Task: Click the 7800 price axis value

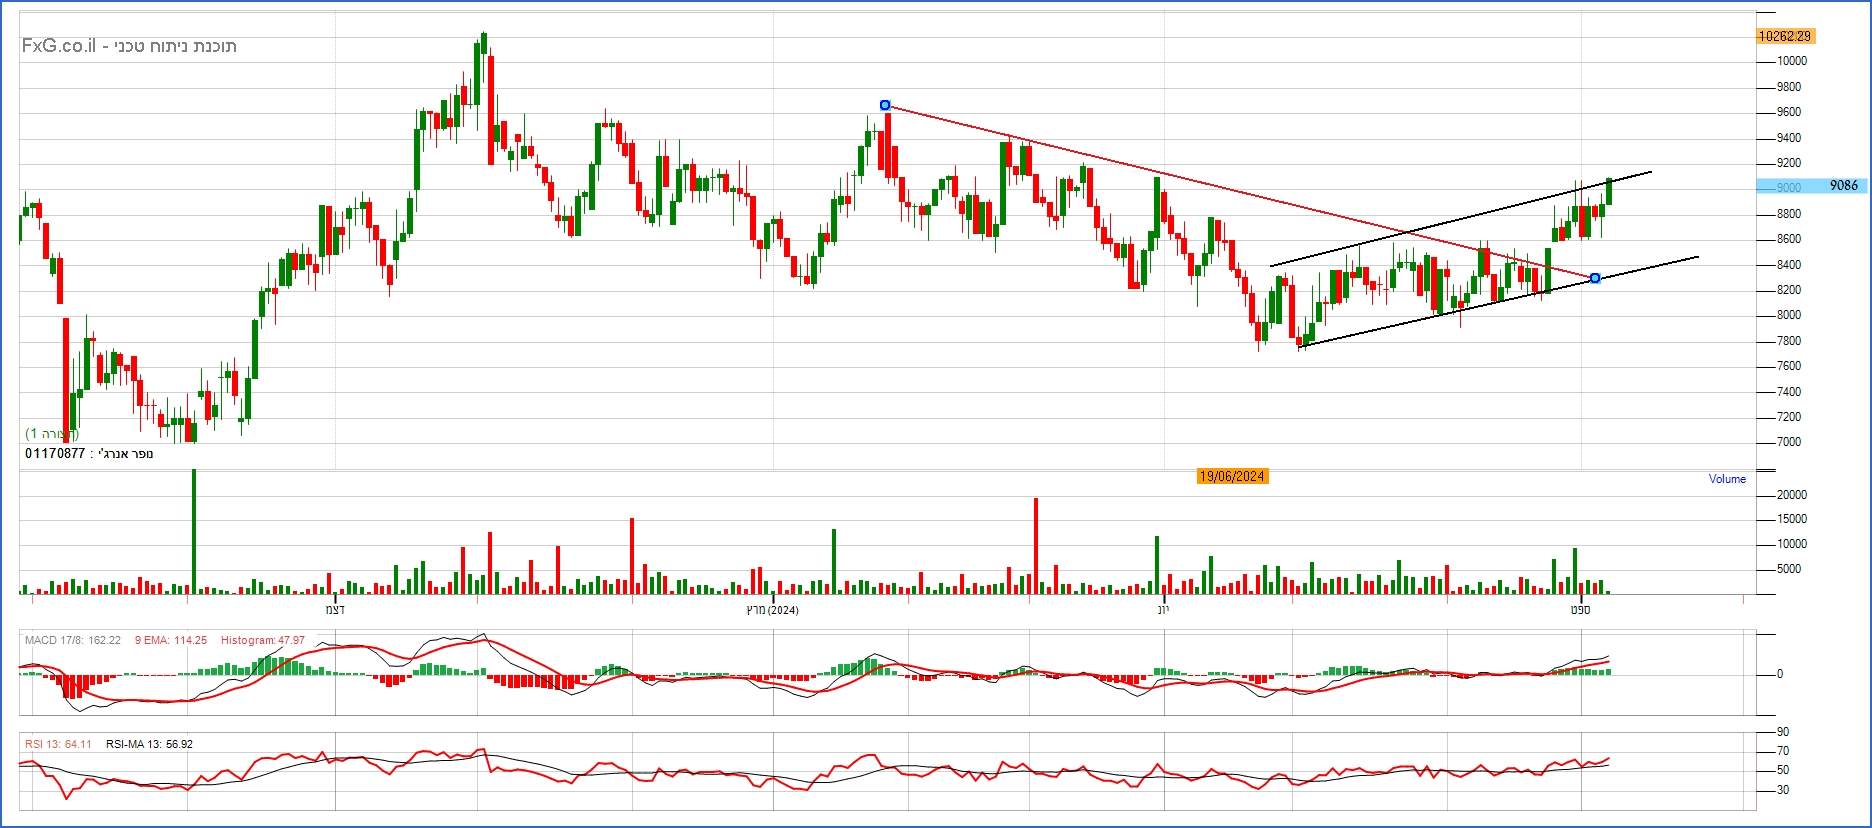Action: (1789, 341)
